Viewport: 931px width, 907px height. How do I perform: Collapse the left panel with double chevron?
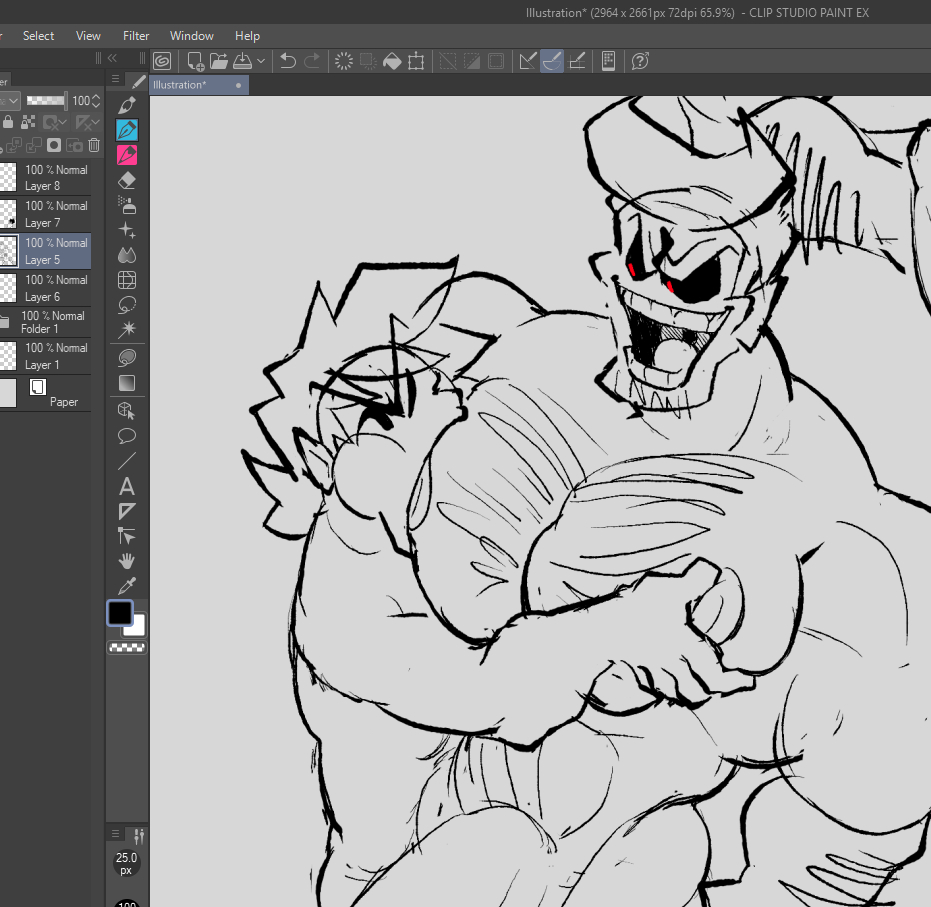tap(112, 59)
